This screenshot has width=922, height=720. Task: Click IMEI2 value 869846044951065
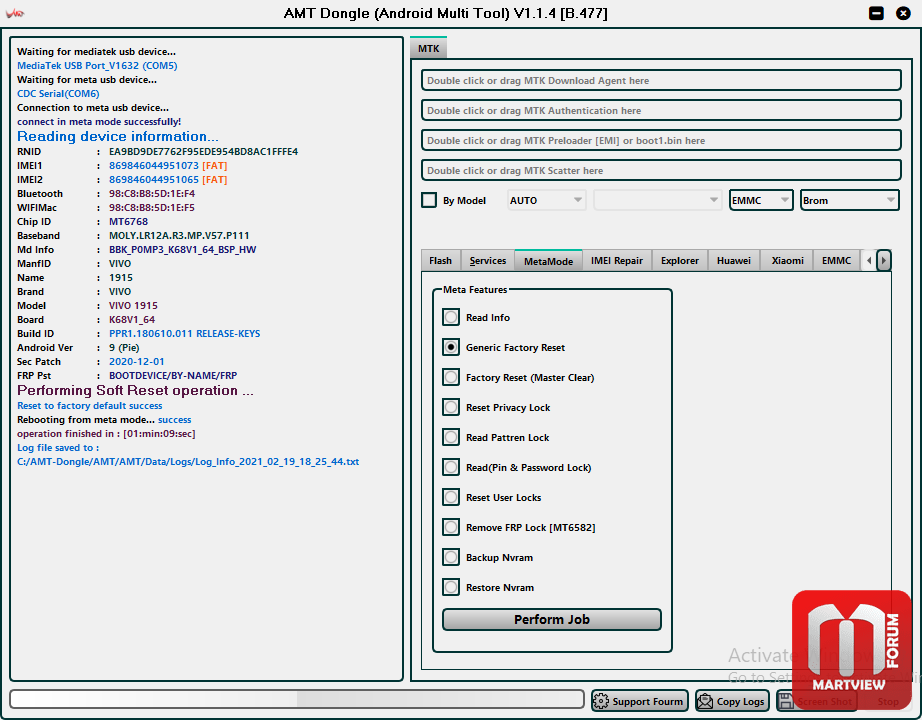(x=153, y=180)
